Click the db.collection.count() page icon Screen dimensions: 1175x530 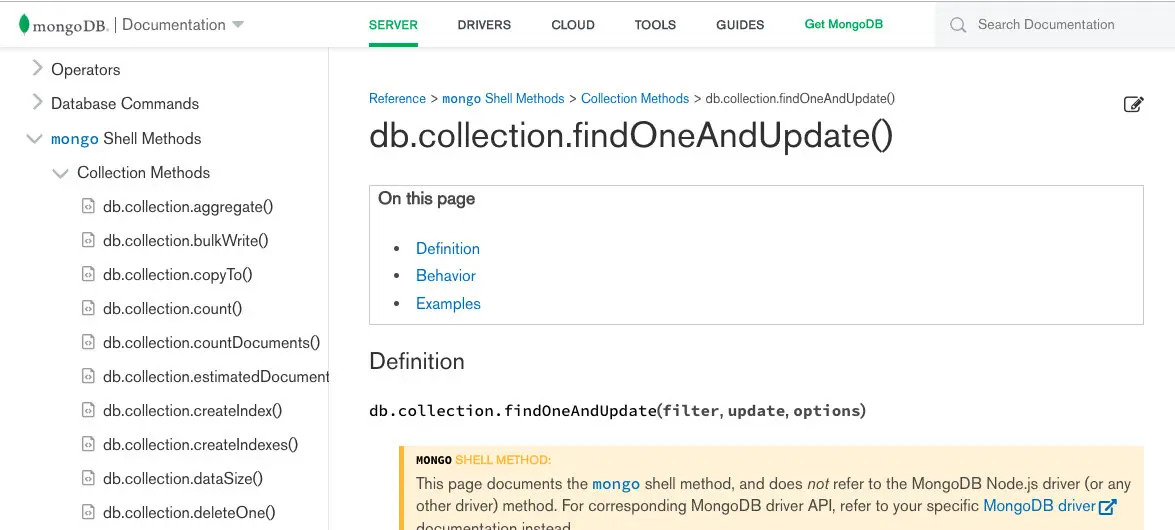pos(88,308)
